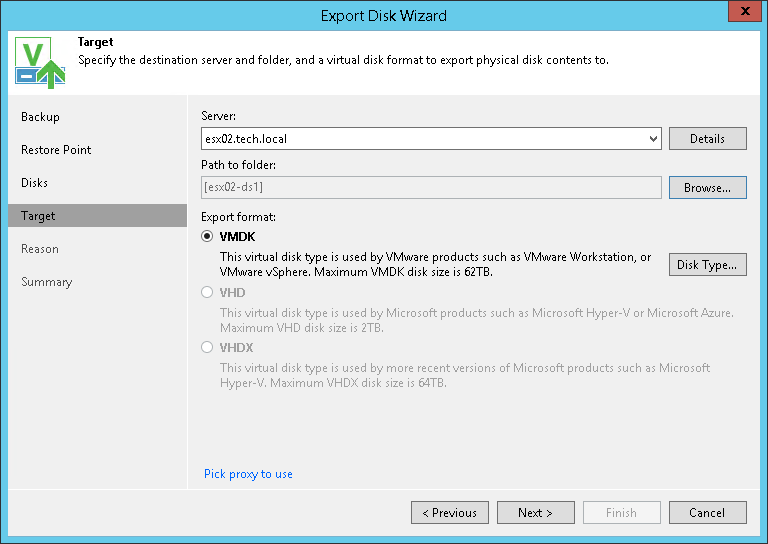Click the Details button for the server

pos(708,139)
